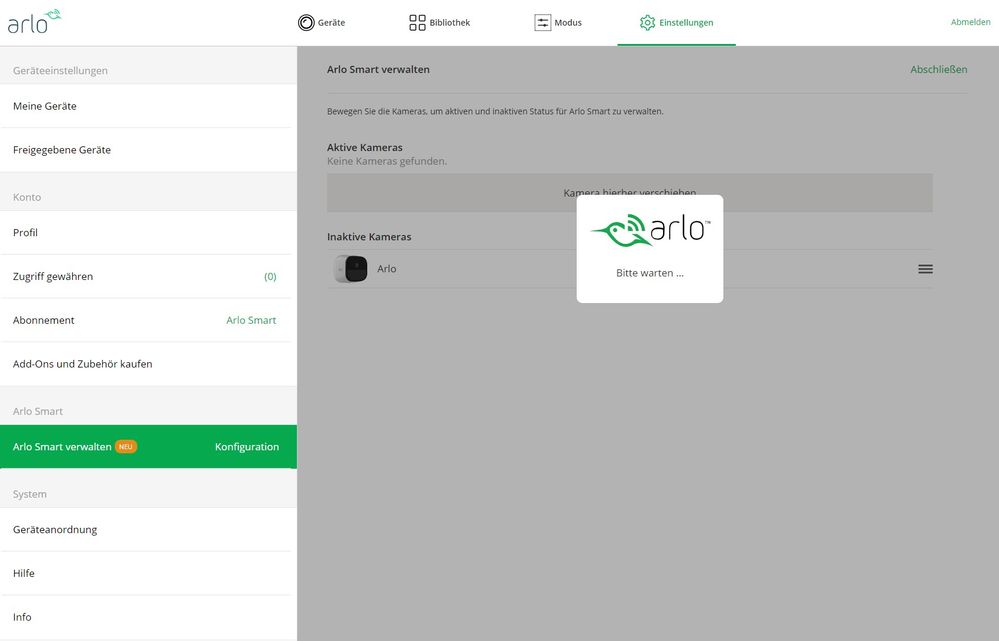The width and height of the screenshot is (999, 641).
Task: Click the Arlo logo in the loading dialog
Action: [x=650, y=230]
